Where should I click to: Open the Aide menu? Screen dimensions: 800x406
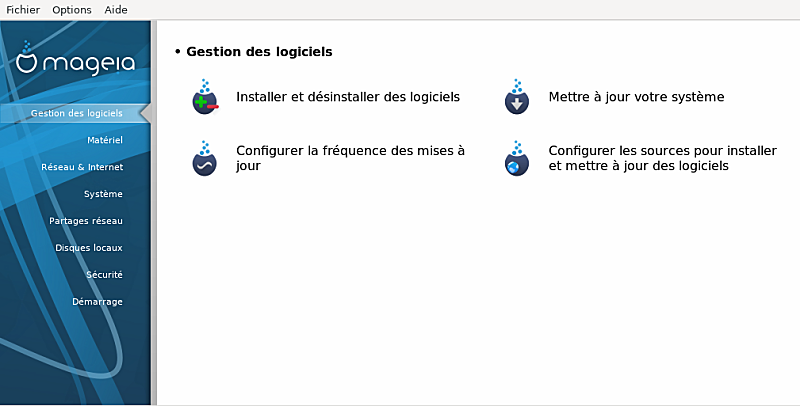(116, 10)
